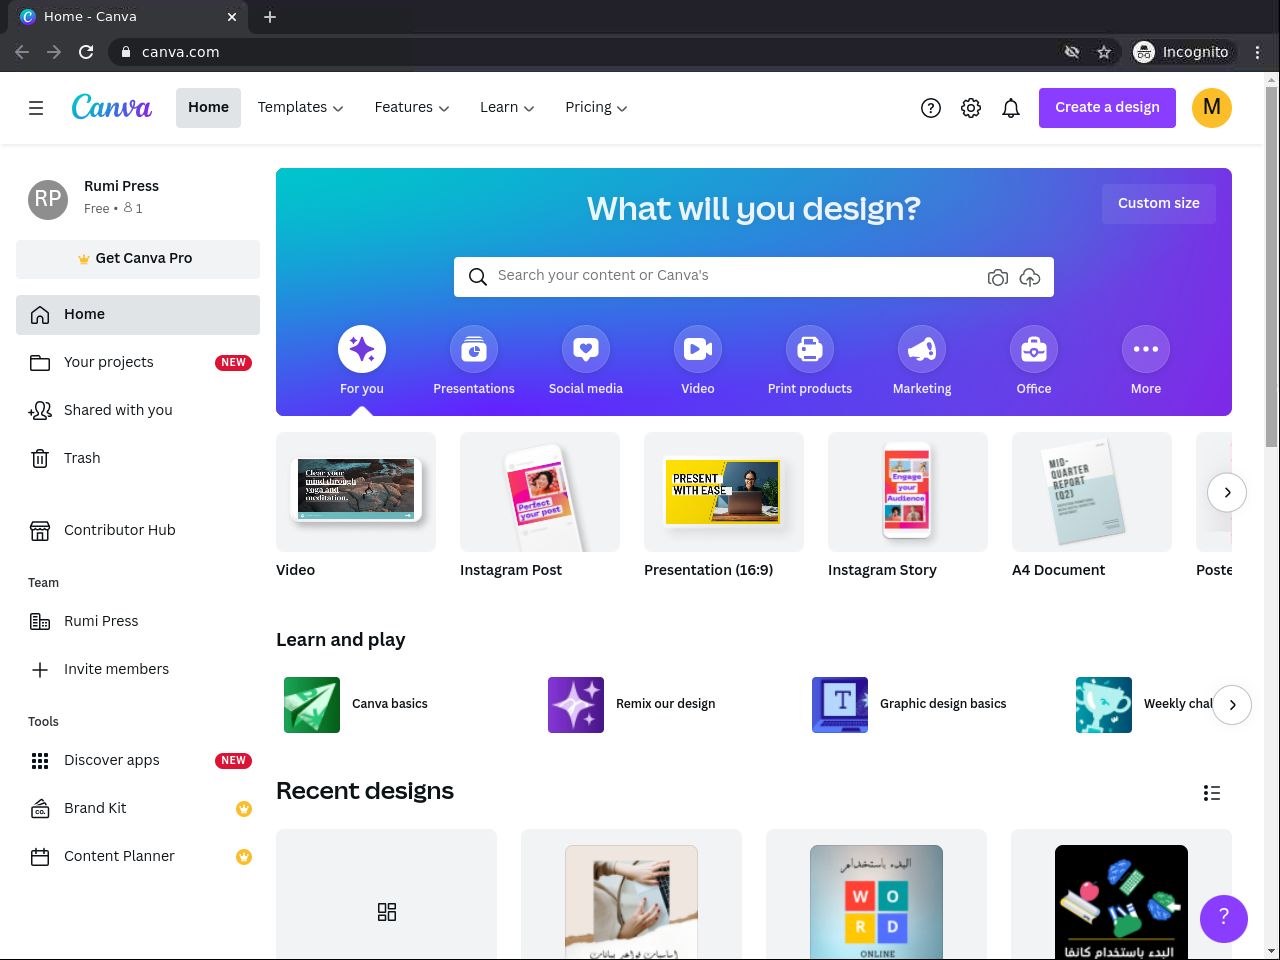
Task: Bookmark this page with star icon
Action: (1104, 52)
